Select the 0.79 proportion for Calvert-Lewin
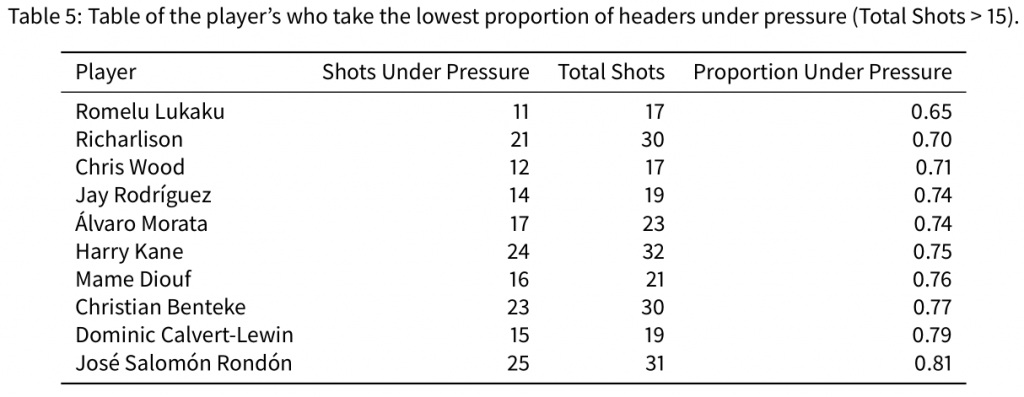The height and width of the screenshot is (397, 1024). pos(932,335)
